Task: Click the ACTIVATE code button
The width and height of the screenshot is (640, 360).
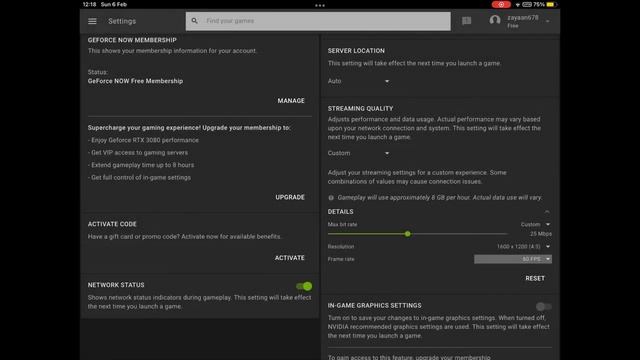Action: point(289,258)
